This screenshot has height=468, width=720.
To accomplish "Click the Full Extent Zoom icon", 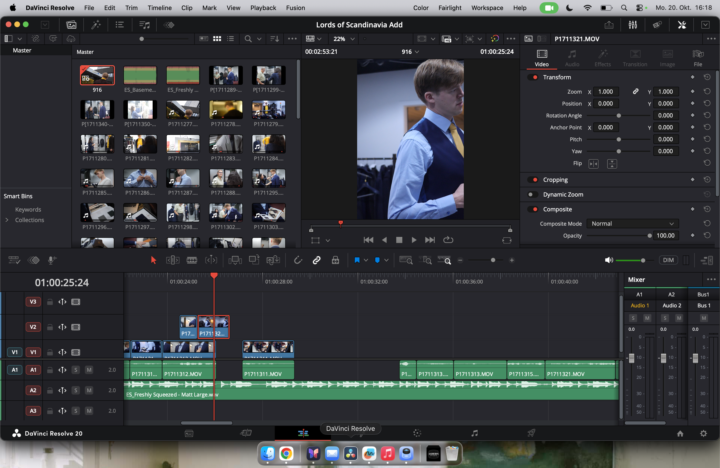I will coord(406,260).
